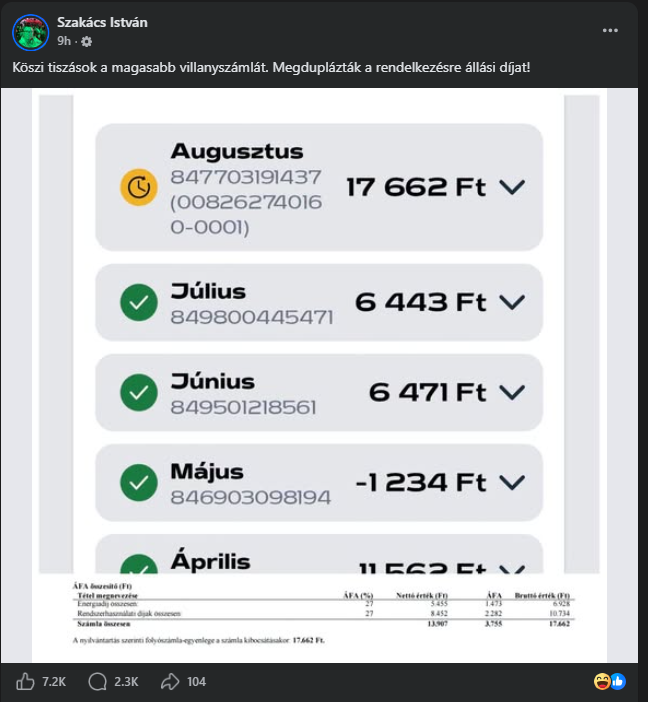This screenshot has height=702, width=648.
Task: Click the green checkmark beside Július
Action: (139, 303)
